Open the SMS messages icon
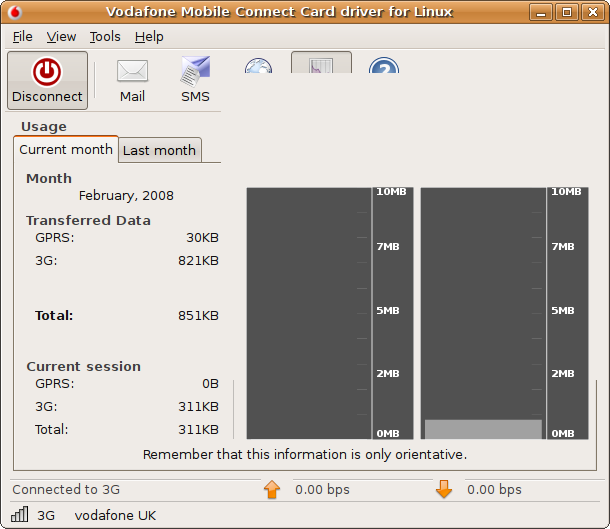610x529 pixels. click(x=195, y=80)
